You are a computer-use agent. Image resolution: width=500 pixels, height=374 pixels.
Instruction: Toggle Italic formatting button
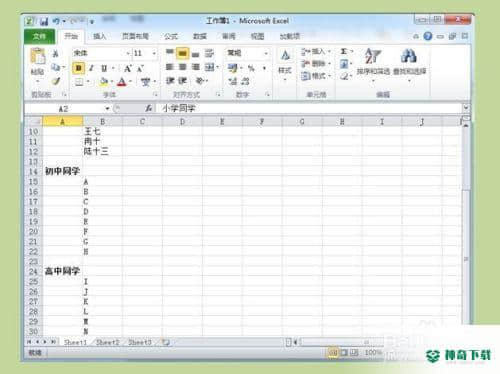coord(91,68)
